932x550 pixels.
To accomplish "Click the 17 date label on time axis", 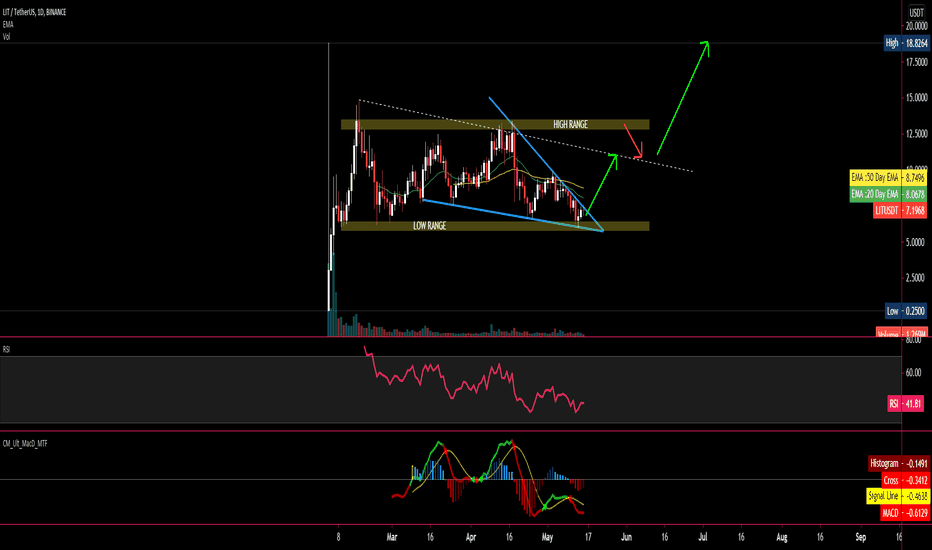I will click(x=588, y=537).
